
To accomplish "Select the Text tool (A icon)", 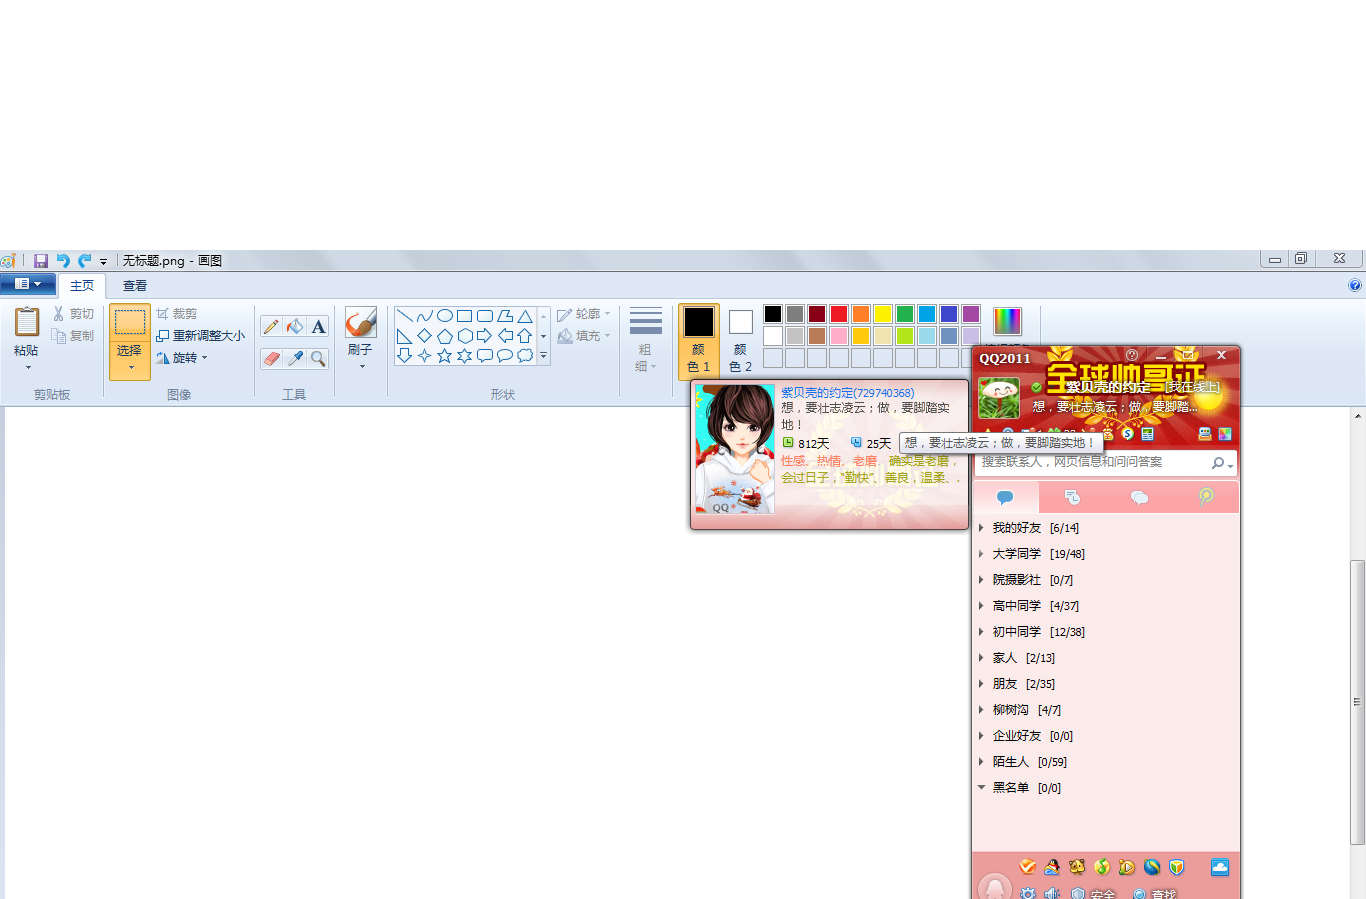I will point(318,327).
